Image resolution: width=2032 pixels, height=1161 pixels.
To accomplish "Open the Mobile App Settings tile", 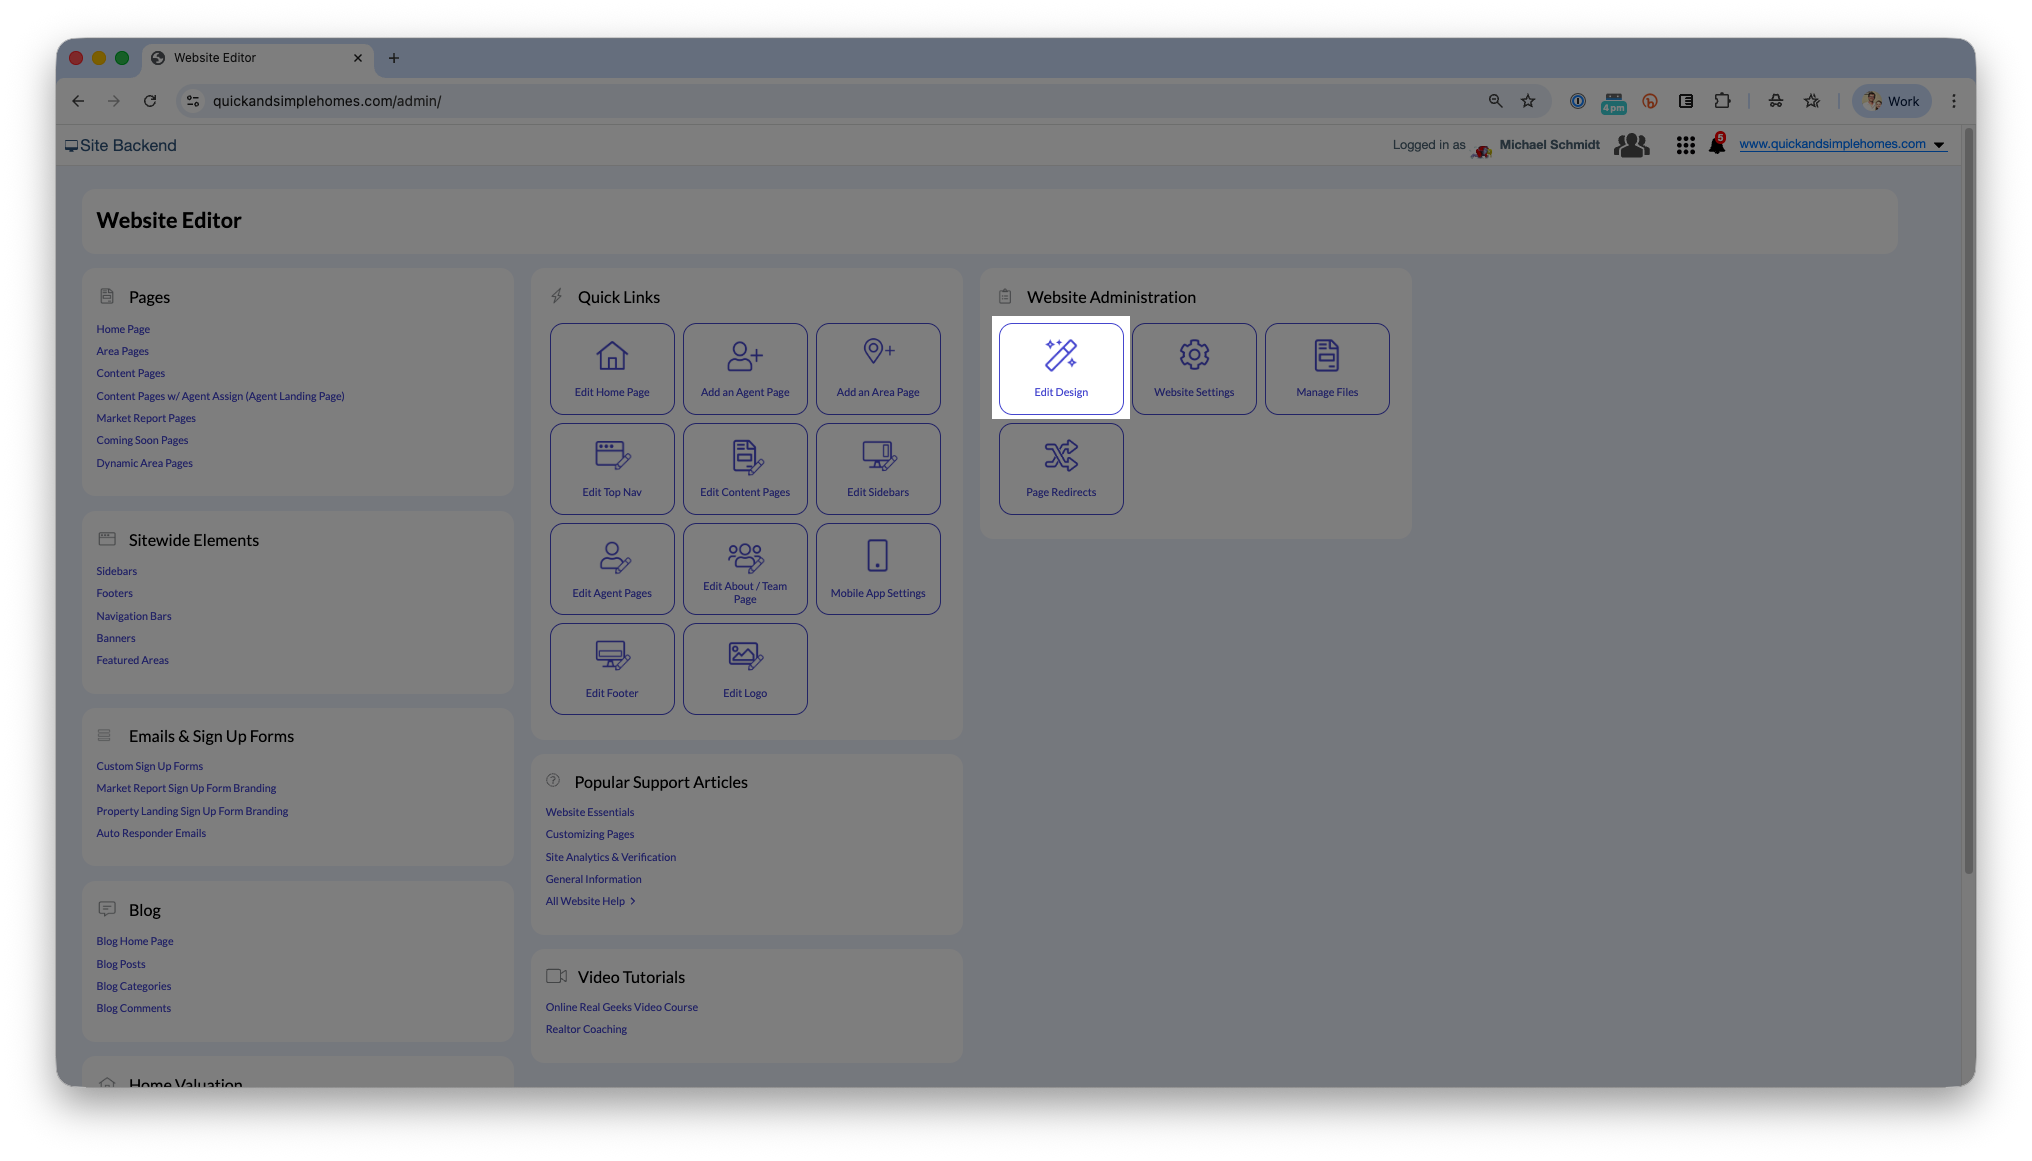I will point(878,568).
